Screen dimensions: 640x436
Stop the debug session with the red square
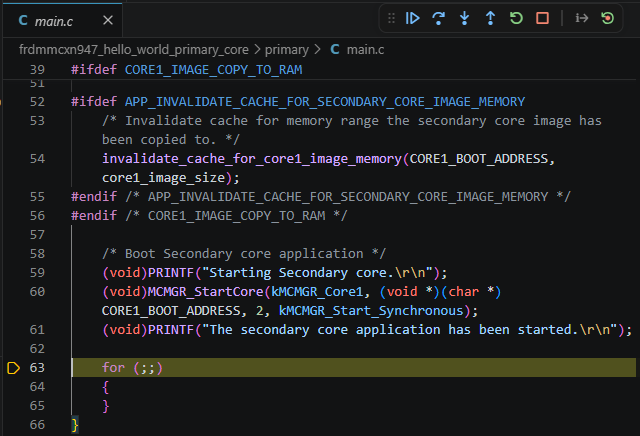click(542, 18)
